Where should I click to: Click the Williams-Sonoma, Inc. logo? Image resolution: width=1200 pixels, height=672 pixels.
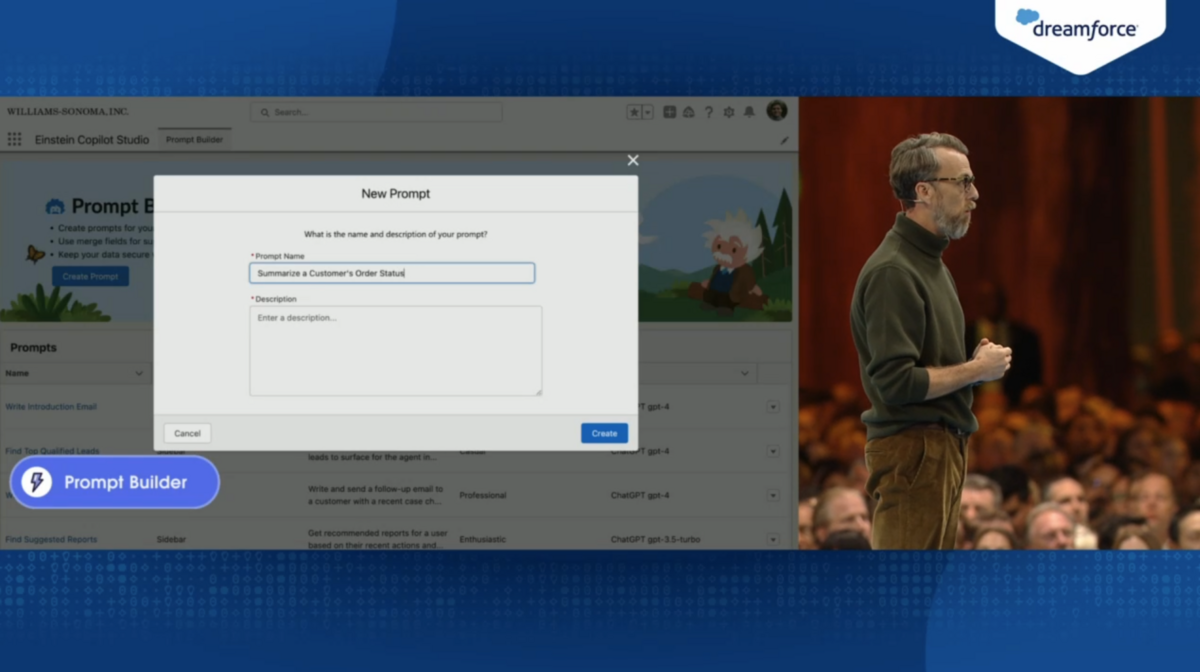(x=67, y=111)
